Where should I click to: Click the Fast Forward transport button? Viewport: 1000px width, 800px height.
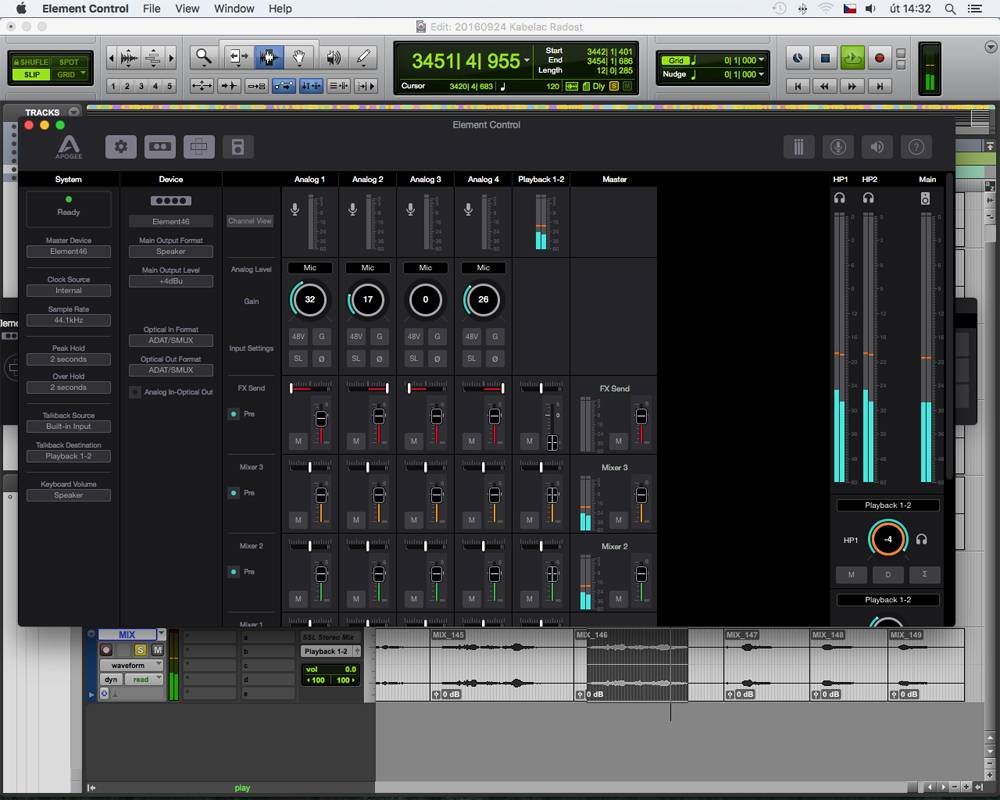(x=852, y=86)
